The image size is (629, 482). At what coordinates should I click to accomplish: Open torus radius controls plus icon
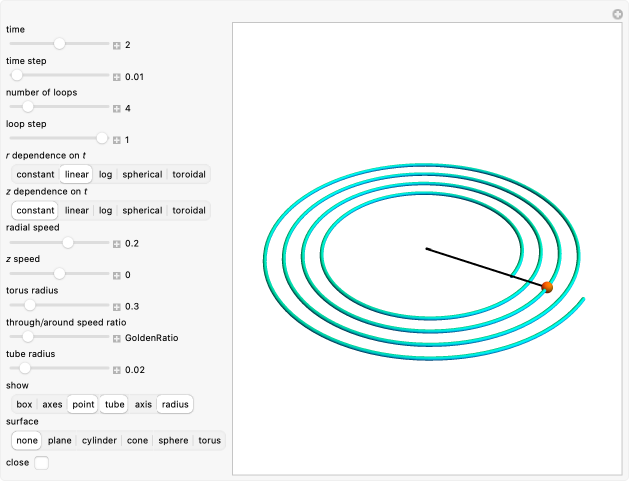(x=117, y=306)
